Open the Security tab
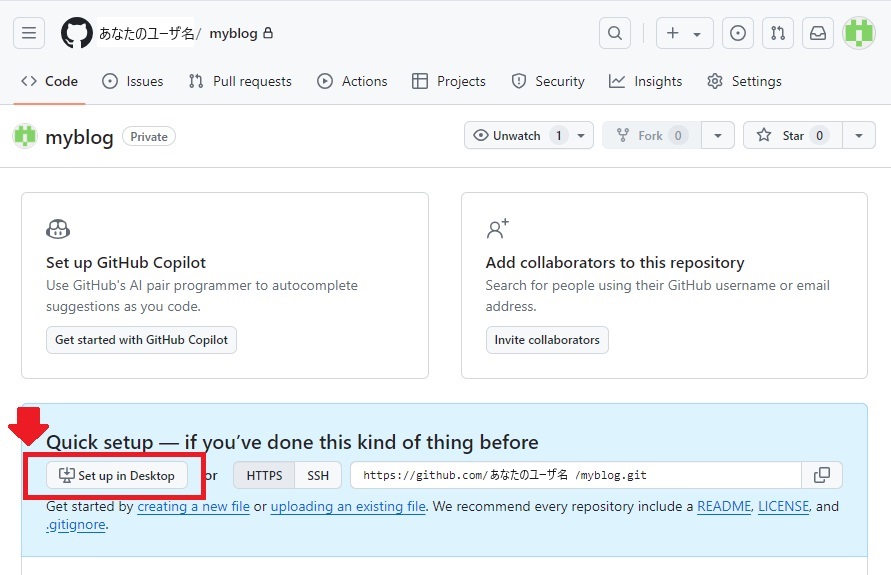891x575 pixels. point(548,81)
